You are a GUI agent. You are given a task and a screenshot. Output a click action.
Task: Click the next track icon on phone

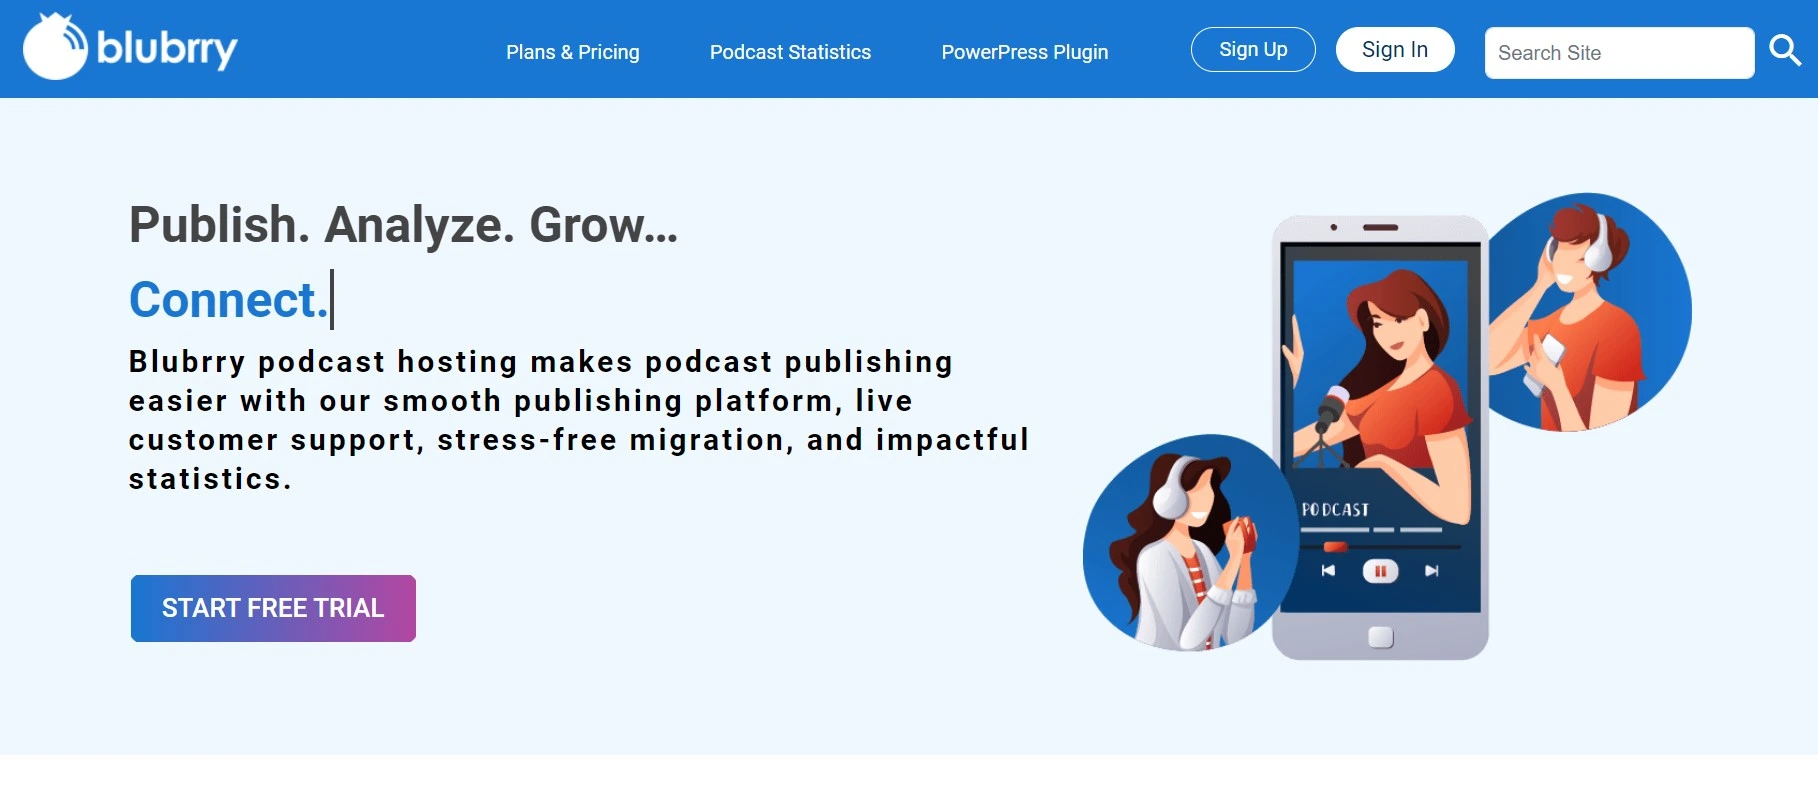tap(1432, 571)
